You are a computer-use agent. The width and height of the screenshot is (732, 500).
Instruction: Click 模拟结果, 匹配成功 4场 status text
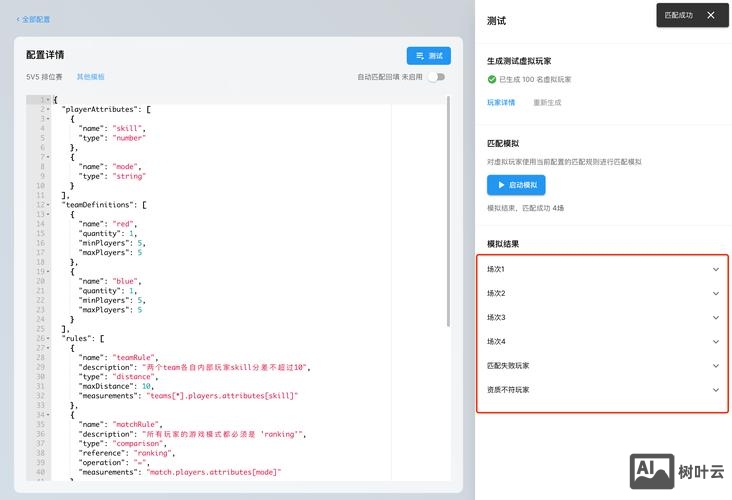[x=525, y=208]
